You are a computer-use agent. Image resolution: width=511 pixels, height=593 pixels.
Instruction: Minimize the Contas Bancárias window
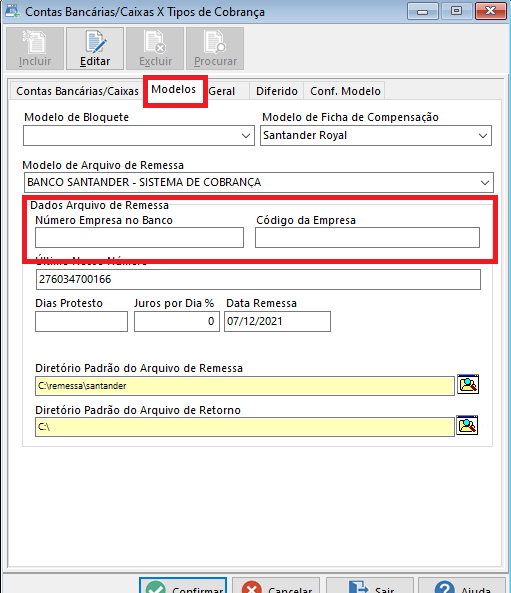point(422,11)
